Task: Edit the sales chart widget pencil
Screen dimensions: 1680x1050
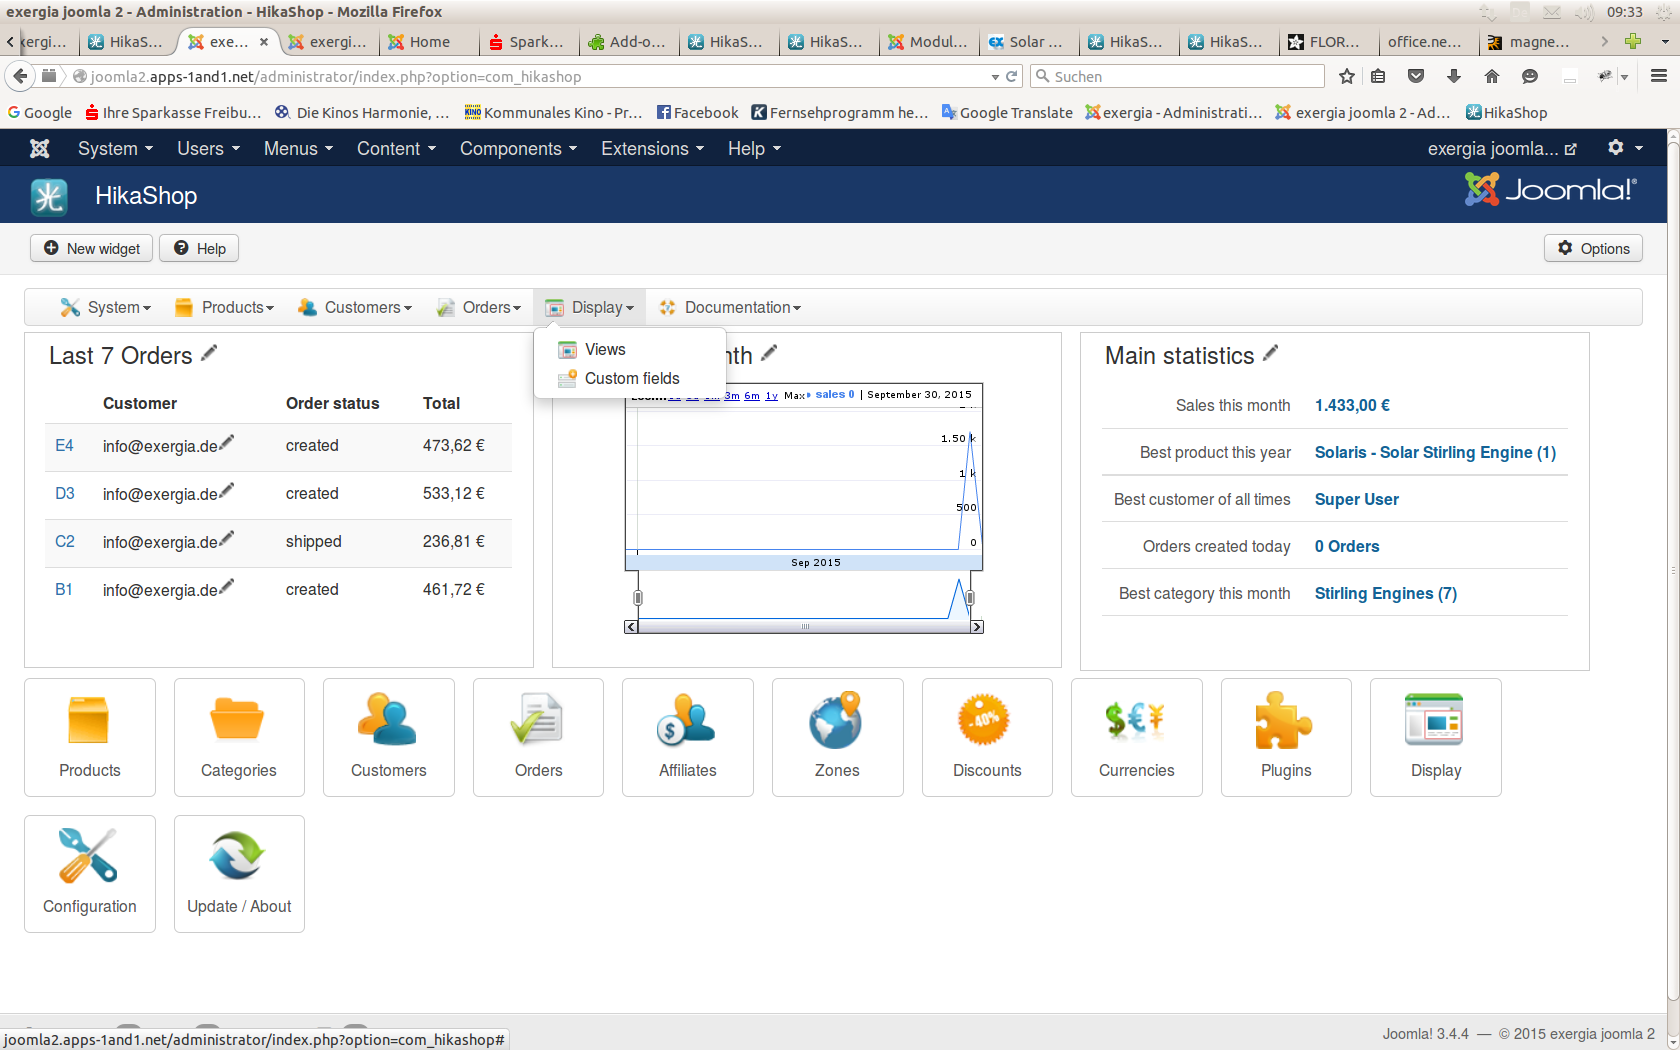Action: (x=769, y=353)
